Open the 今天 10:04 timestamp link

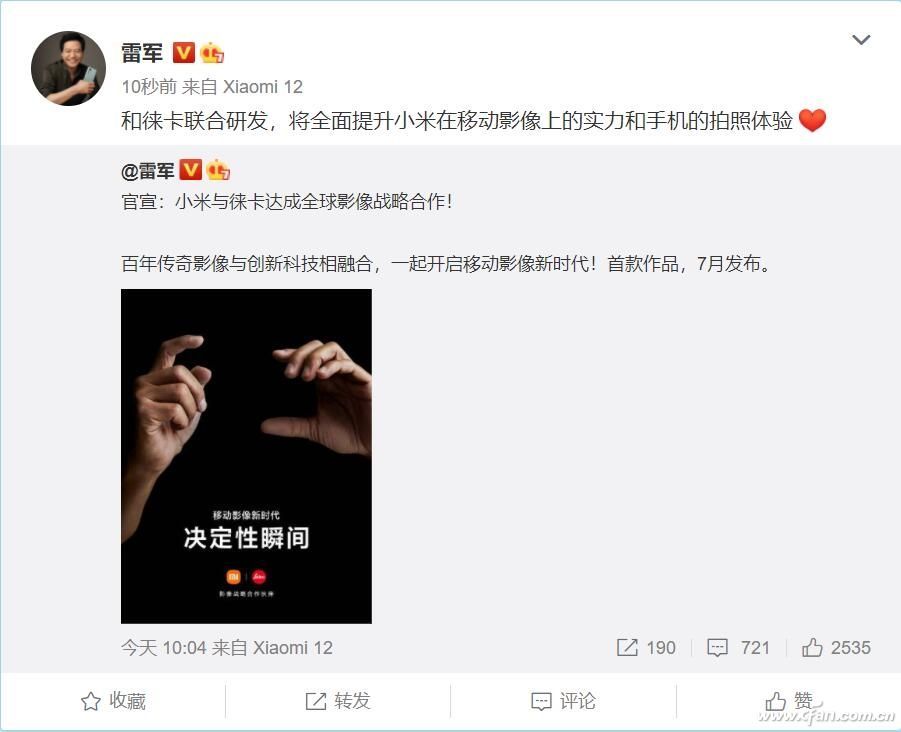click(163, 648)
